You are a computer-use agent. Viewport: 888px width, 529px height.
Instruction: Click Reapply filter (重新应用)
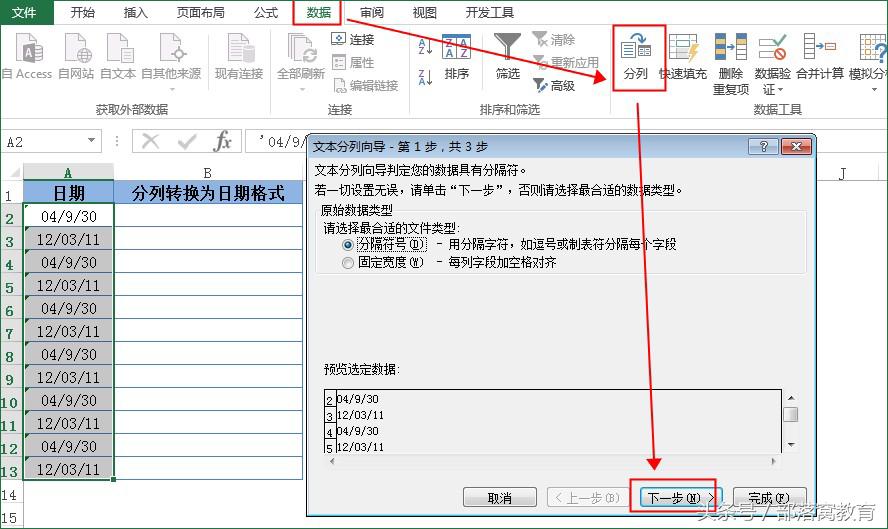(565, 62)
